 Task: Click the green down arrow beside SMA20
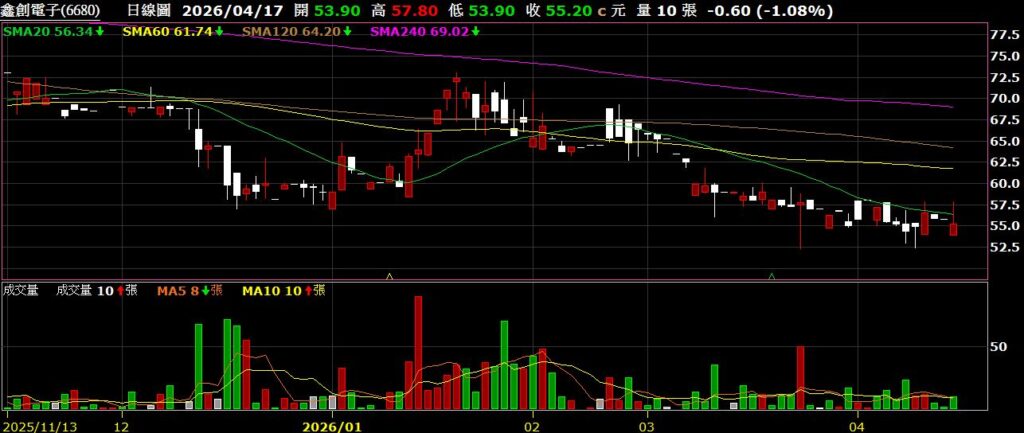point(99,32)
